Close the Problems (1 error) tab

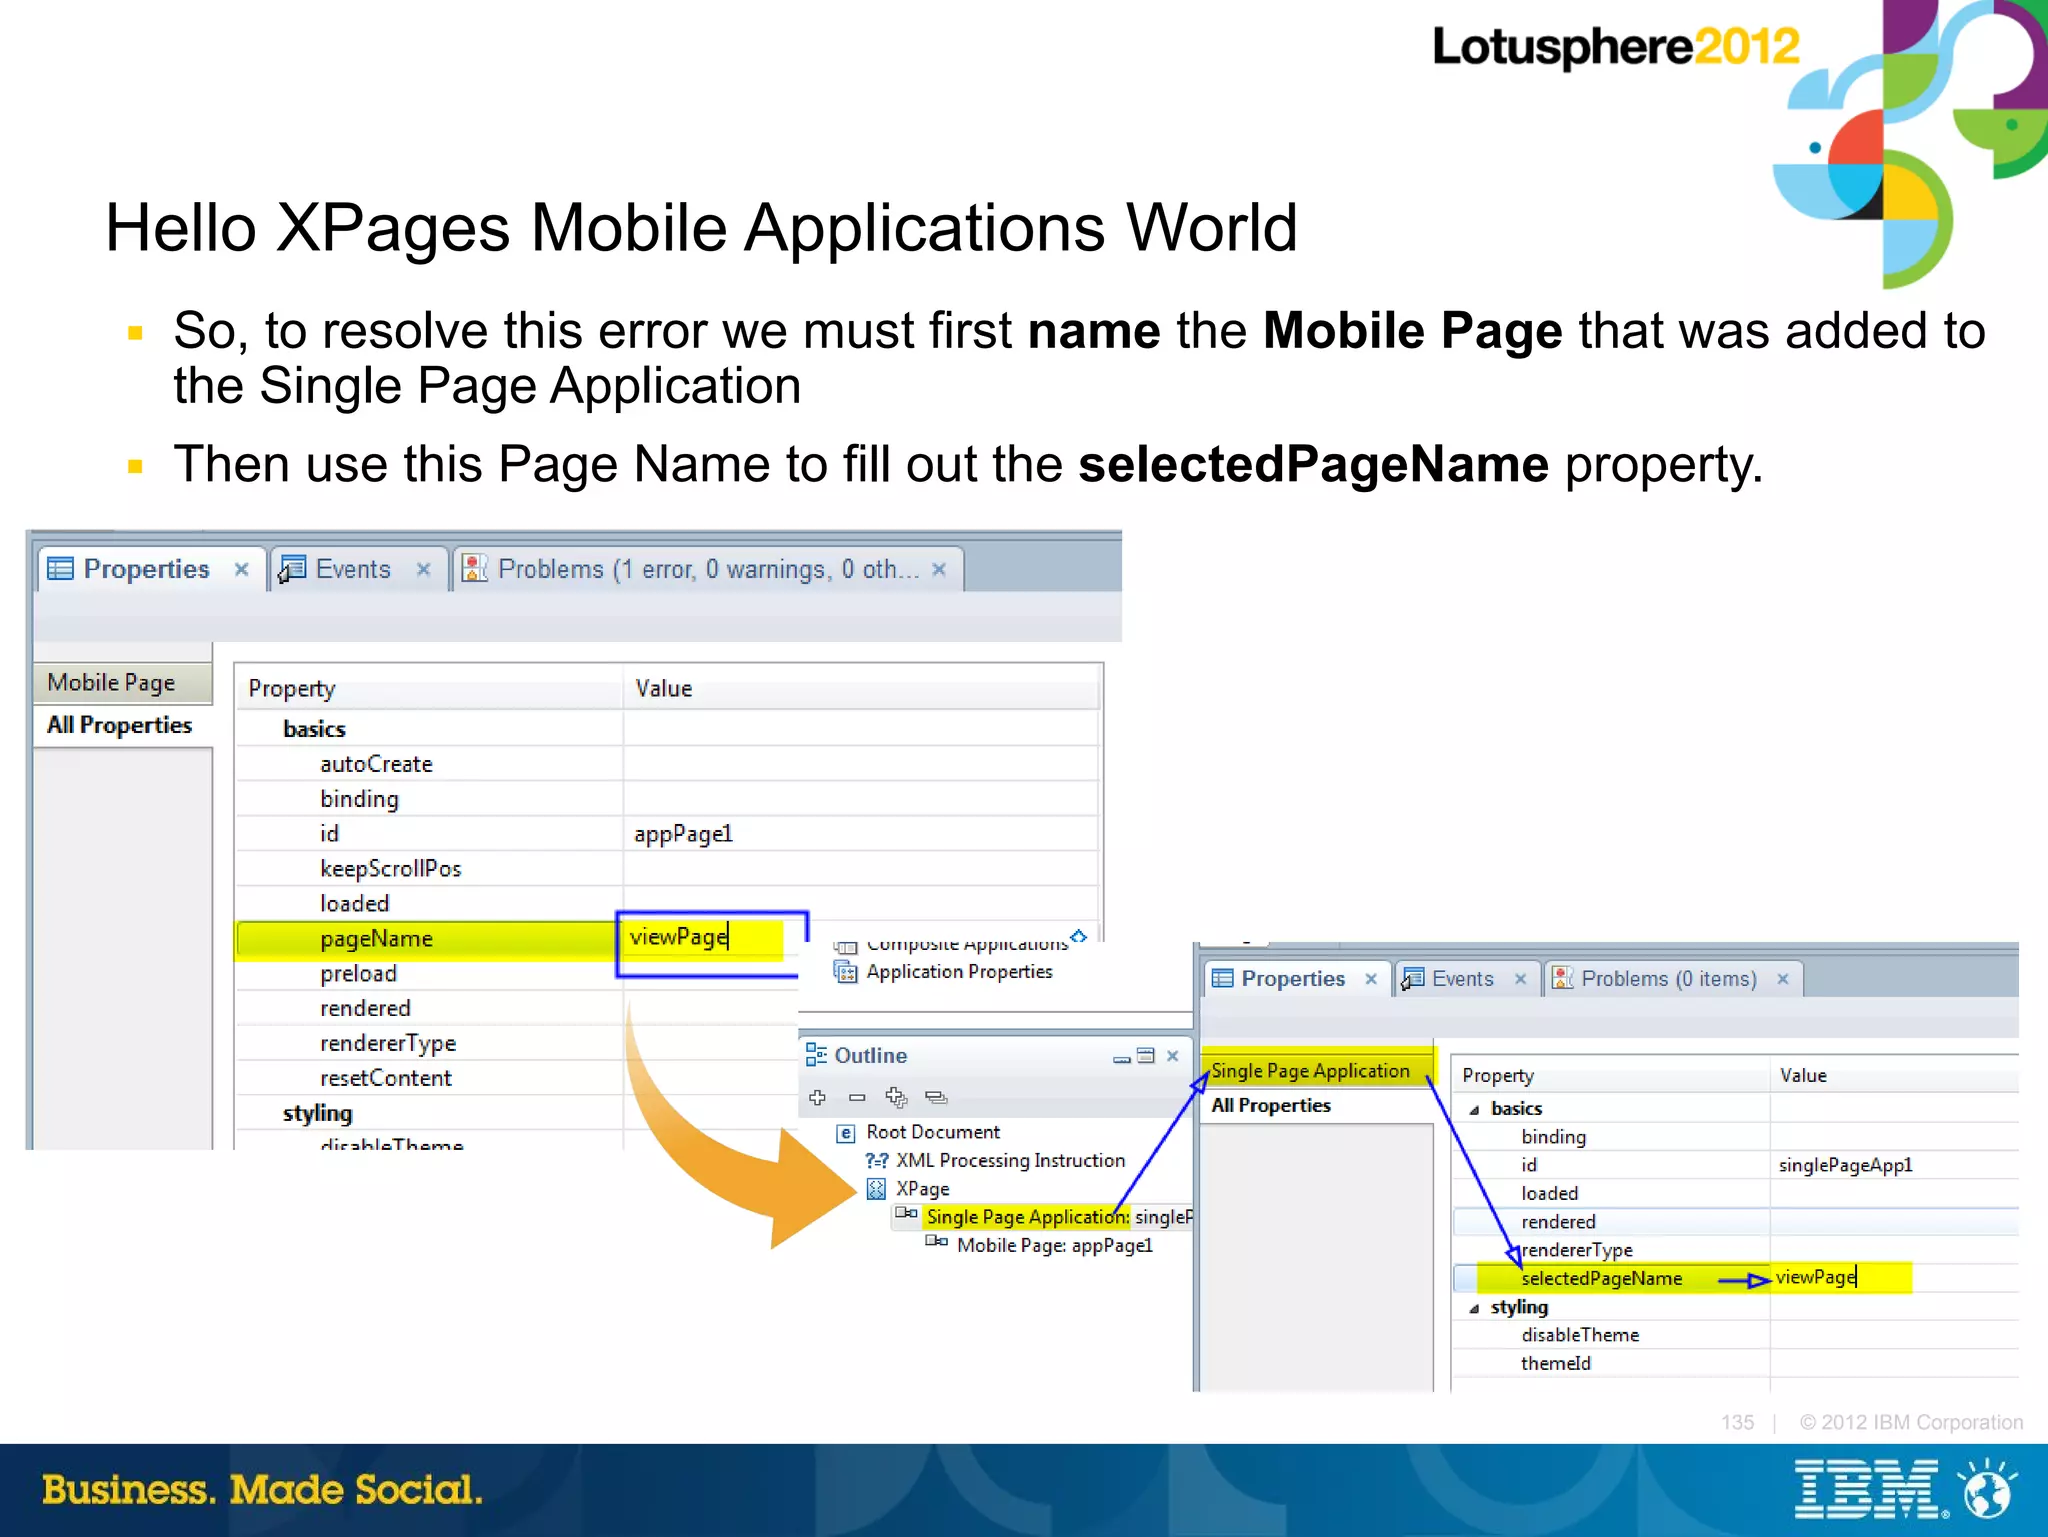[x=939, y=569]
